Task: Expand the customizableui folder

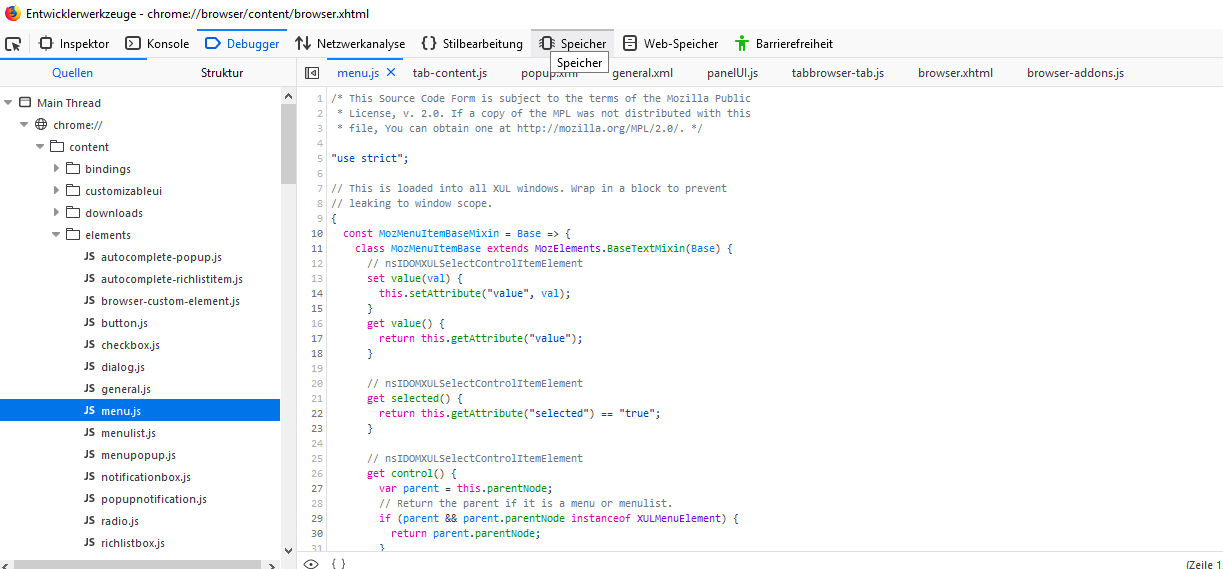Action: (57, 191)
